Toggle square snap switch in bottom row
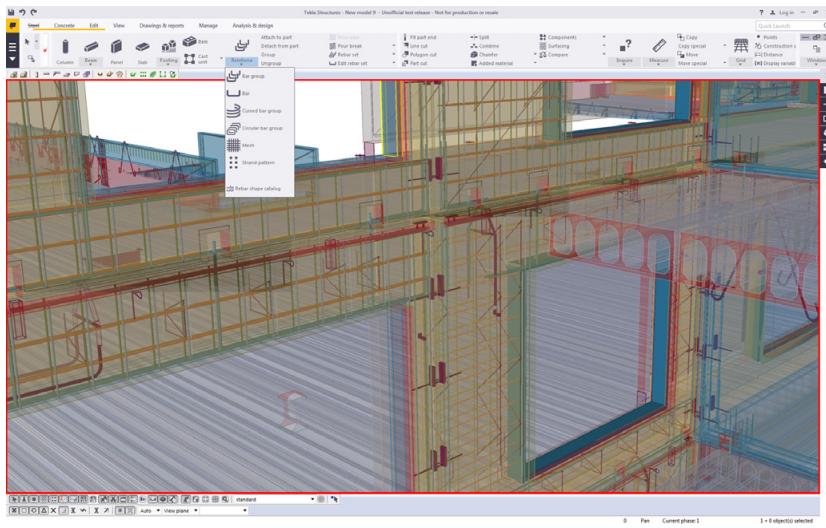Image resolution: width=826 pixels, height=528 pixels. pos(24,510)
